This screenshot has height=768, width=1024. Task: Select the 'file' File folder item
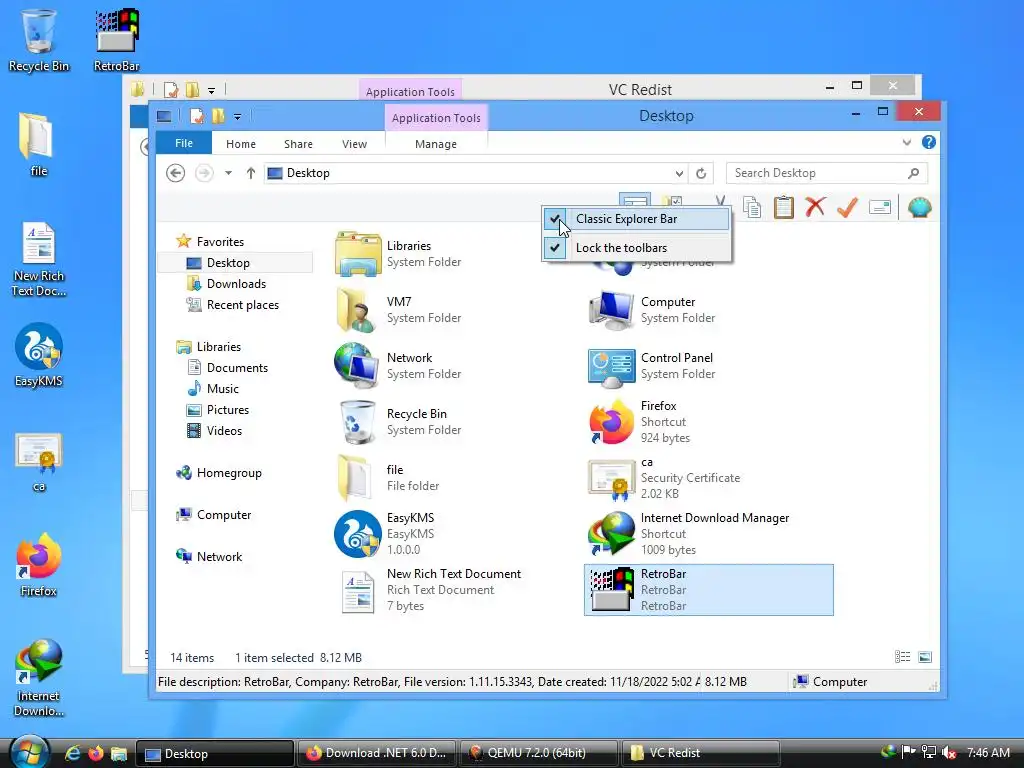457,477
